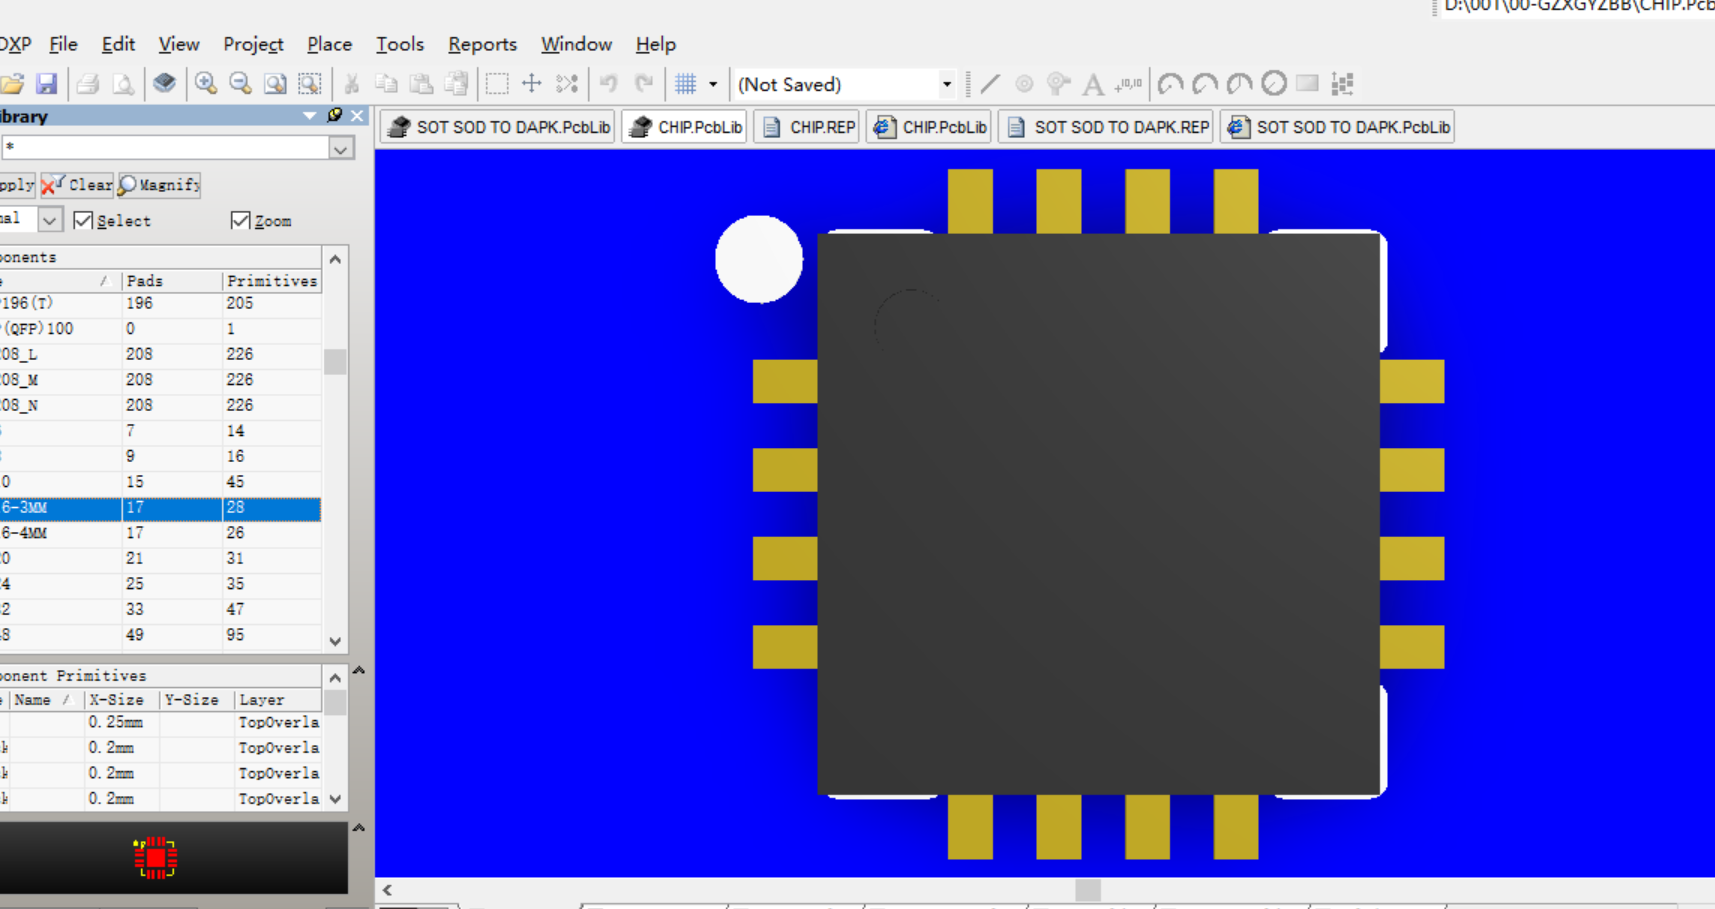Screen dimensions: 1715x909
Task: Select the Place String text tool
Action: coord(1093,84)
